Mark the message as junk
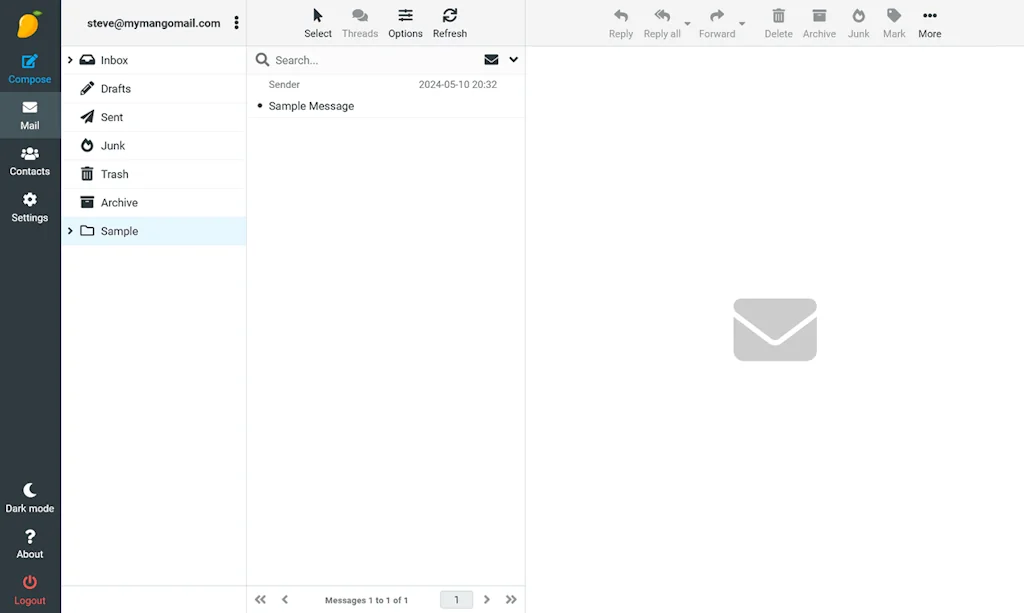Image resolution: width=1024 pixels, height=613 pixels. (x=858, y=22)
